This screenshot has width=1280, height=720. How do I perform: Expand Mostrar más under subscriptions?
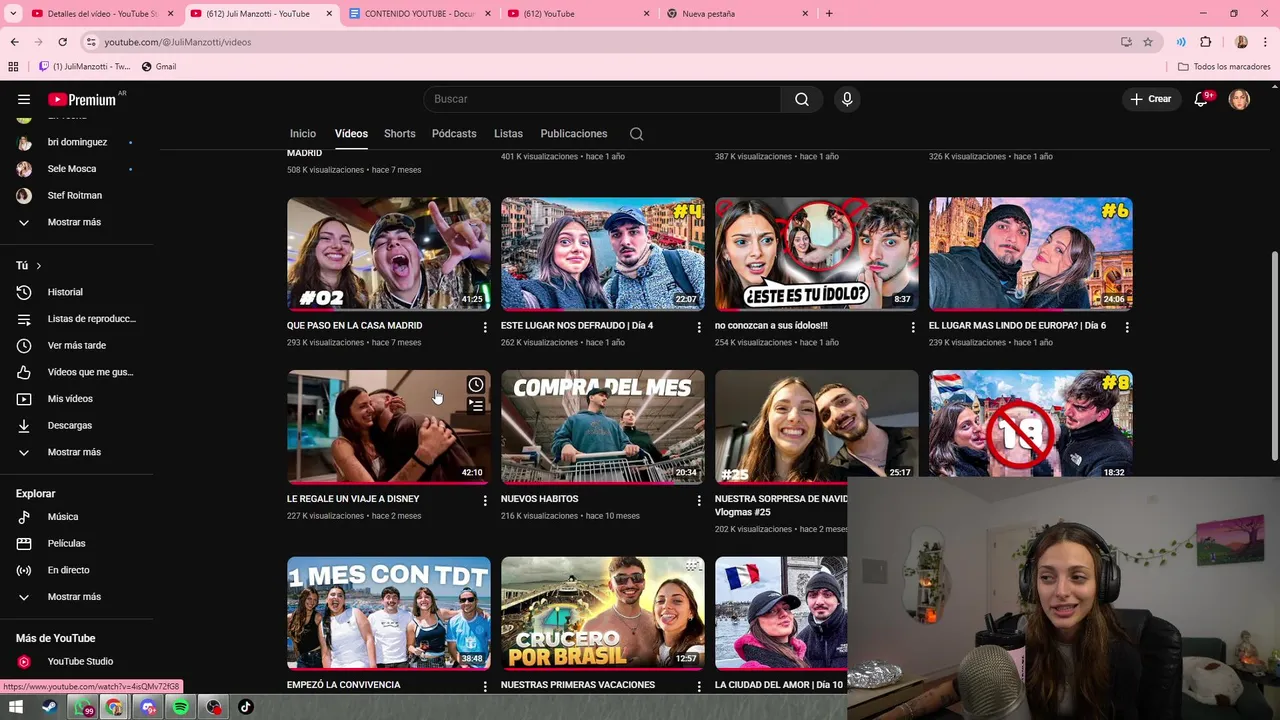coord(76,222)
